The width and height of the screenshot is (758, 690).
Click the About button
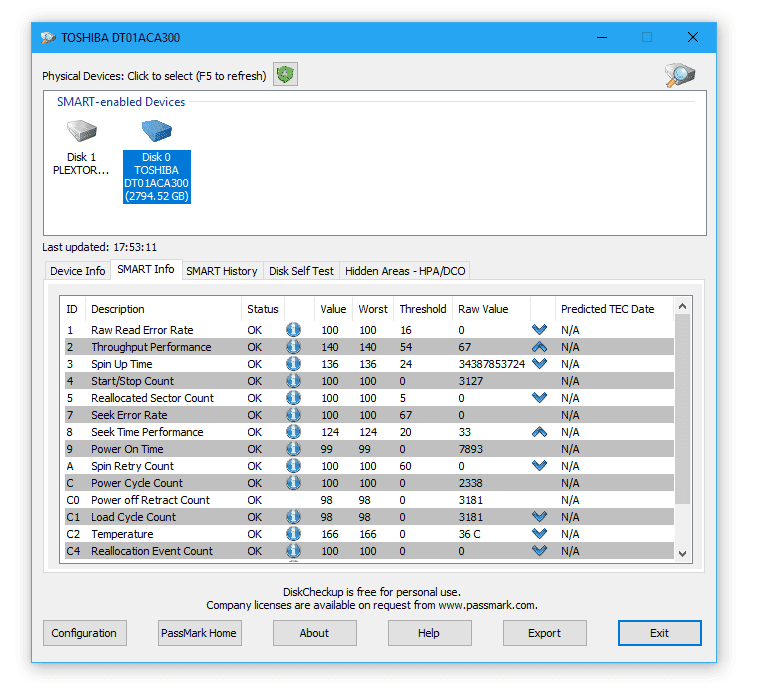coord(315,633)
